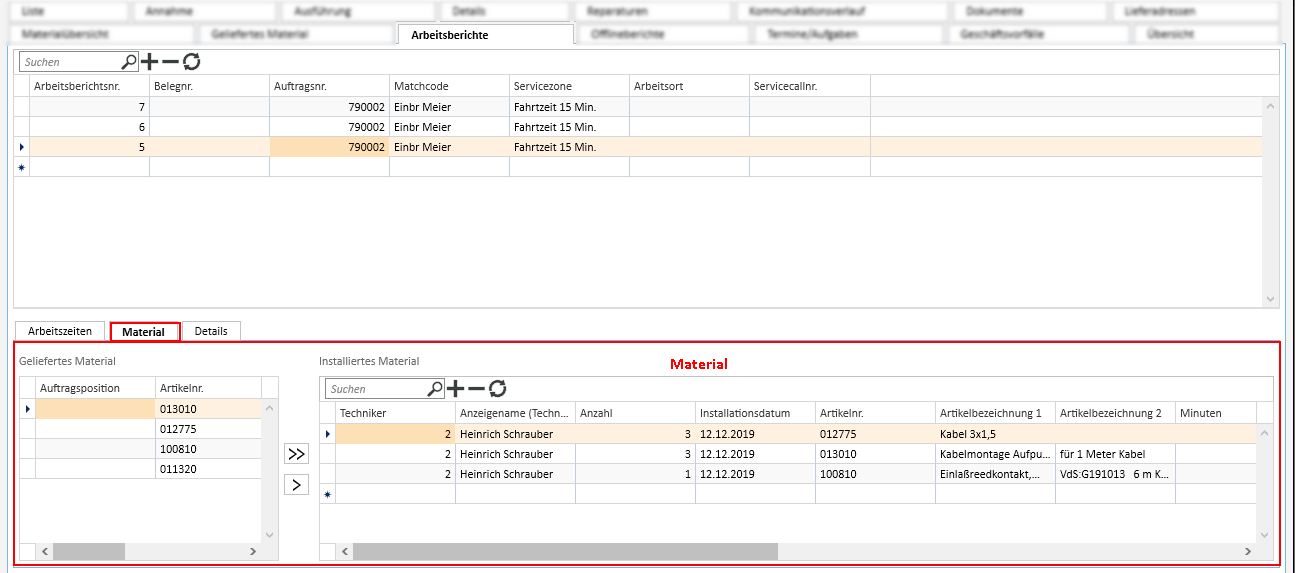Viewport: 1295px width, 573px height.
Task: Click the up arrow of the Arbeitsberichte vertical scrollbar
Action: (x=1271, y=104)
